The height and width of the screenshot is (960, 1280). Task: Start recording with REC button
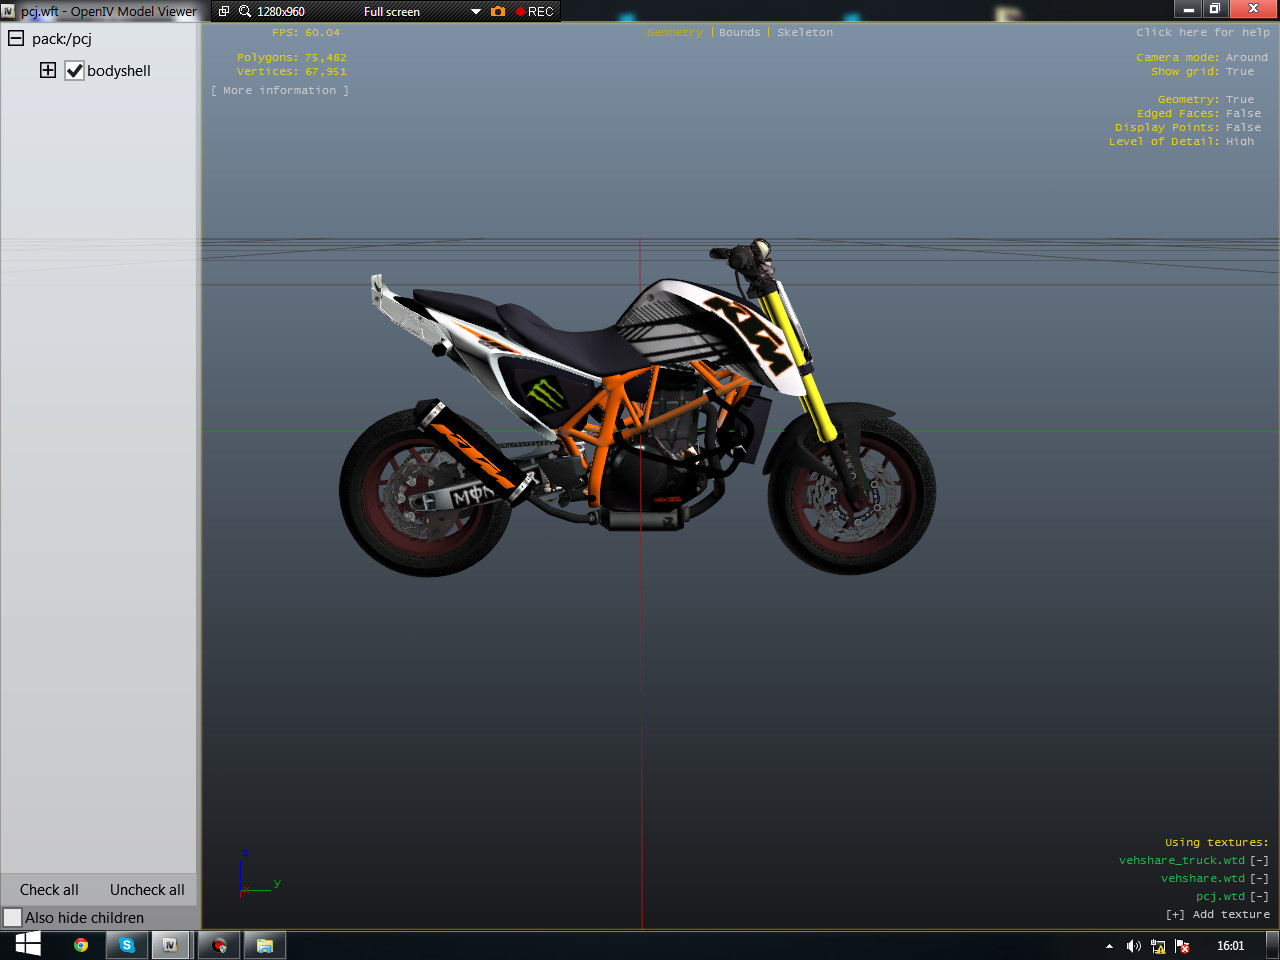pos(534,11)
